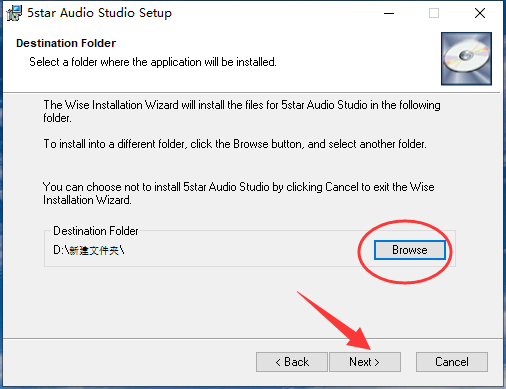
Task: Click the CD disc image in header
Action: coord(466,59)
